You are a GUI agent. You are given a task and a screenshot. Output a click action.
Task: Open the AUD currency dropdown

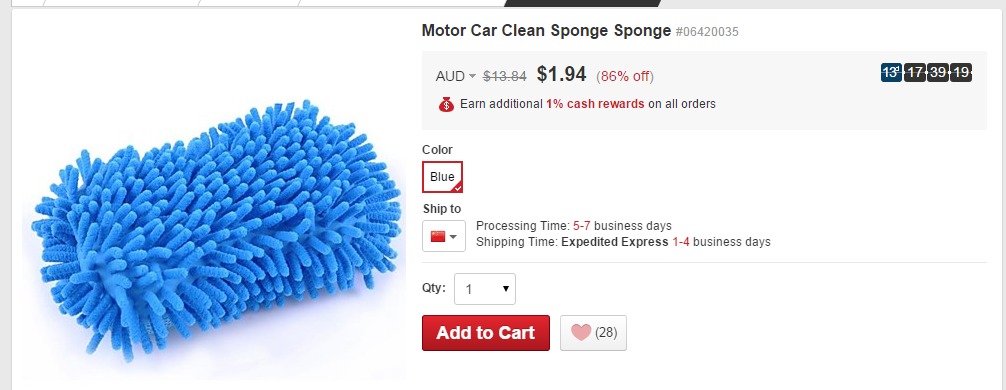pyautogui.click(x=456, y=76)
